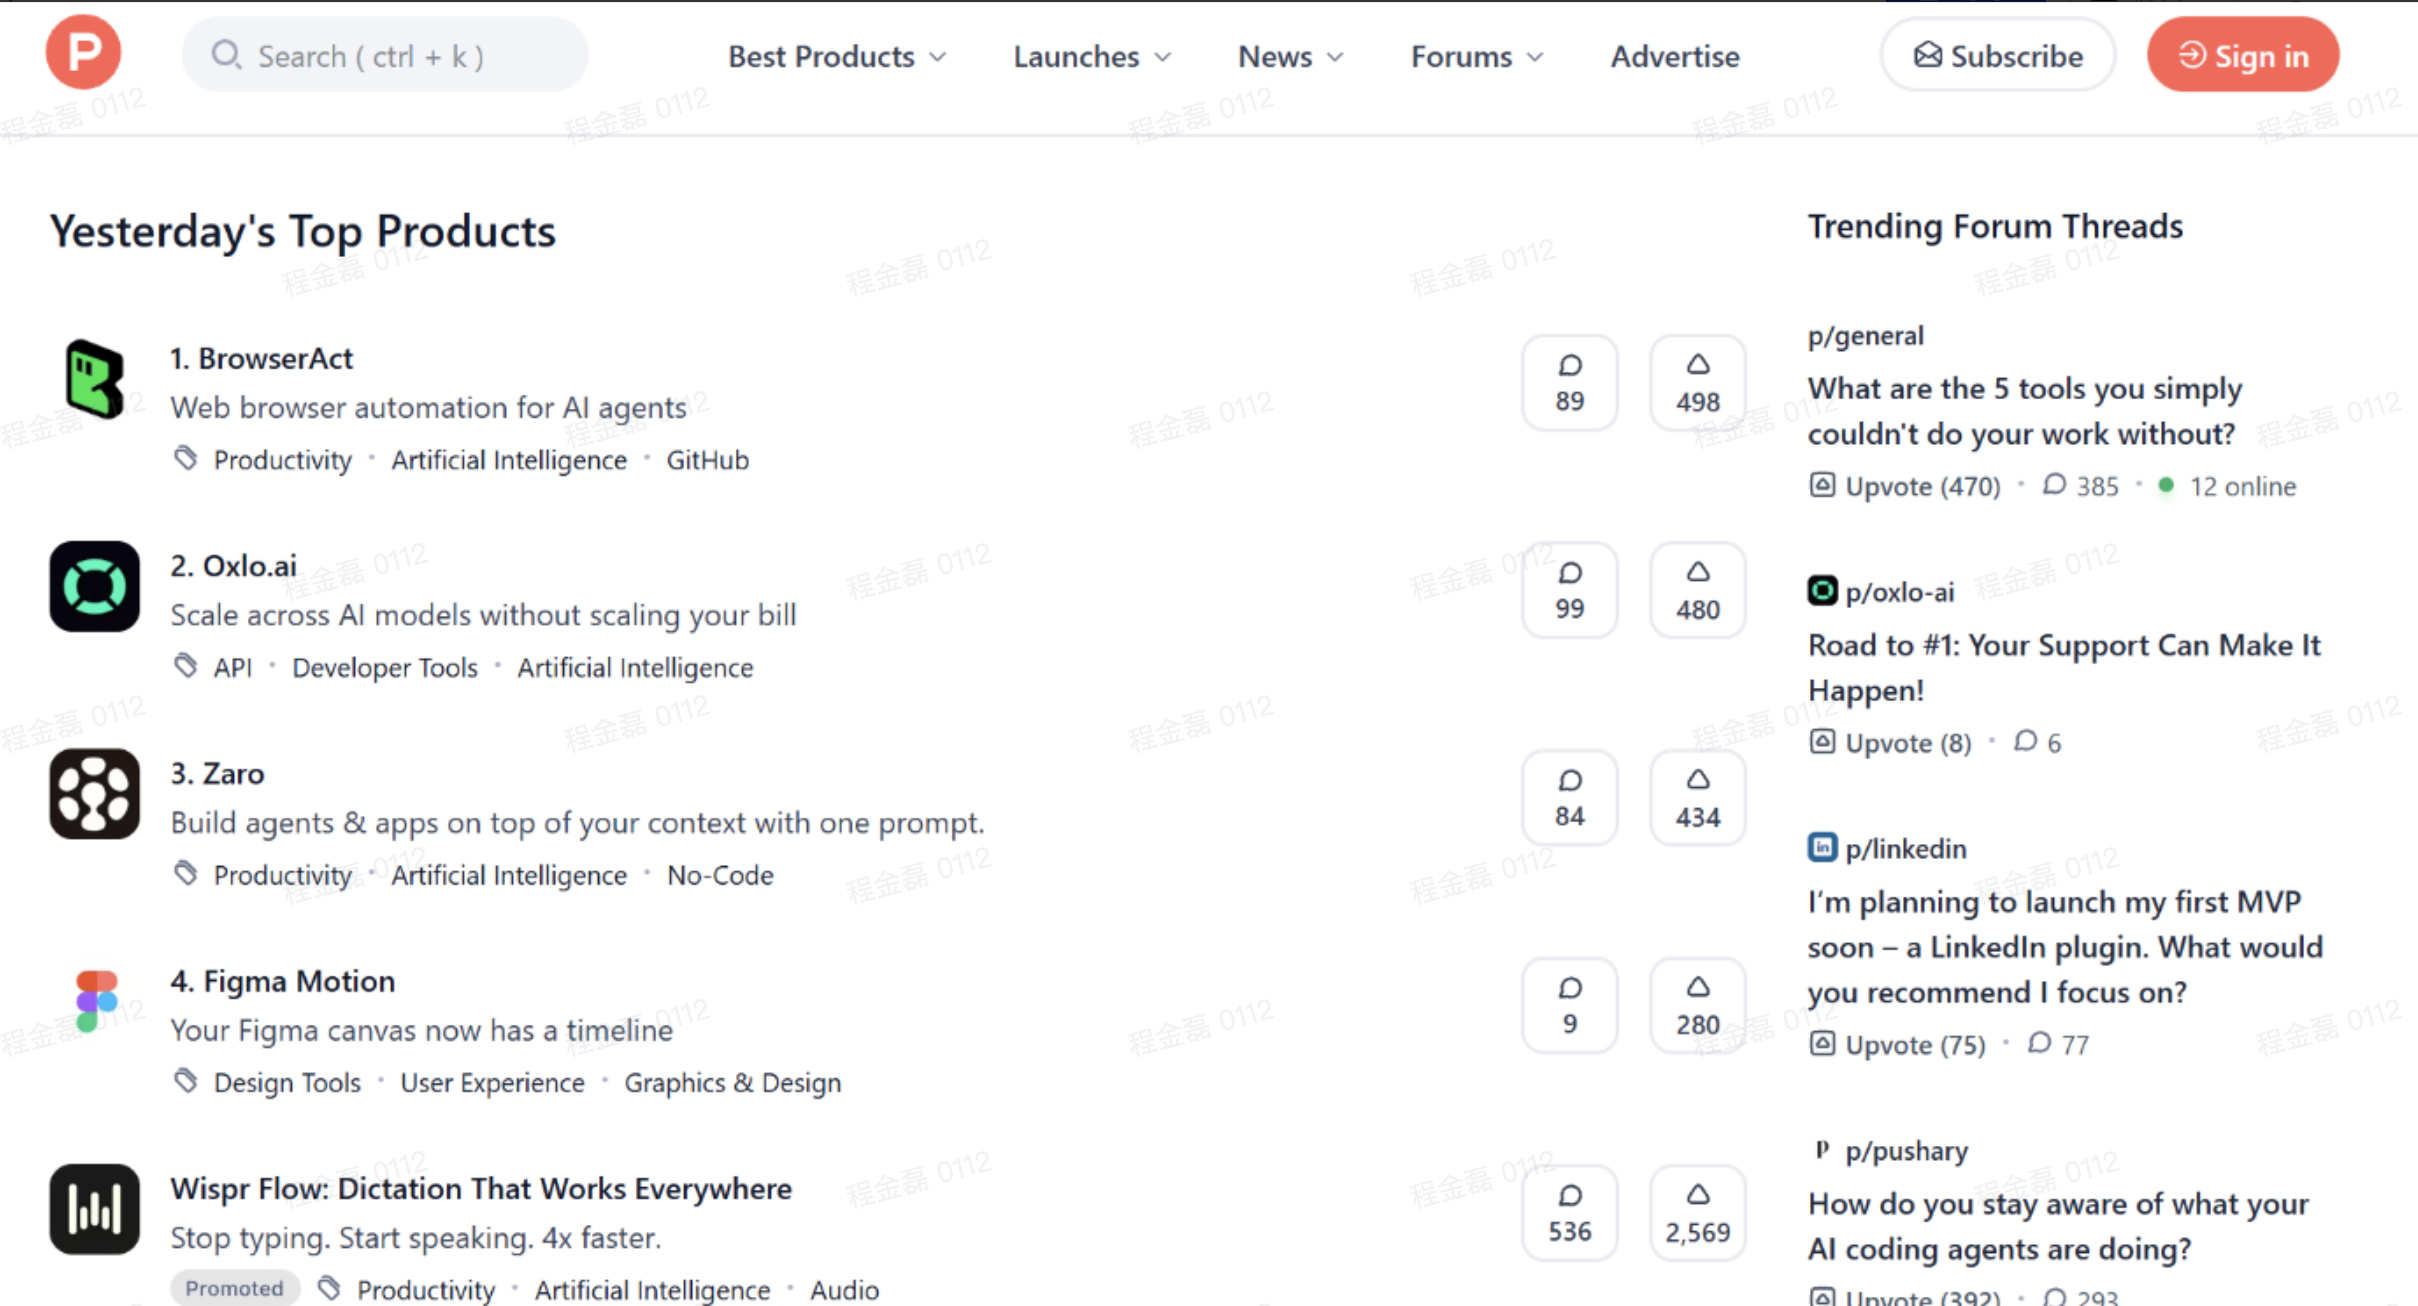
Task: Open the Advertise page
Action: 1675,56
